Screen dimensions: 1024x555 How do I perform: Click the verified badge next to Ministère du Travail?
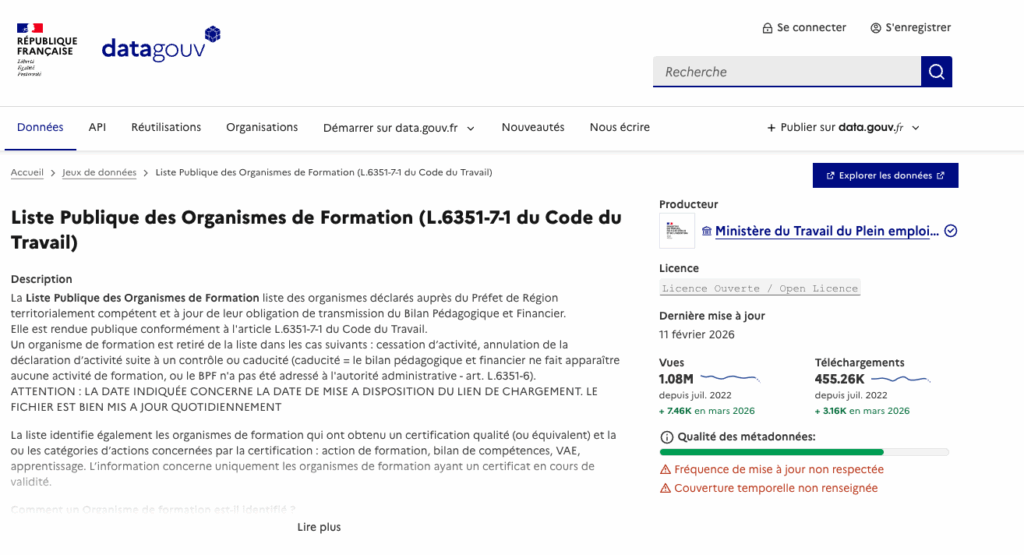click(951, 231)
